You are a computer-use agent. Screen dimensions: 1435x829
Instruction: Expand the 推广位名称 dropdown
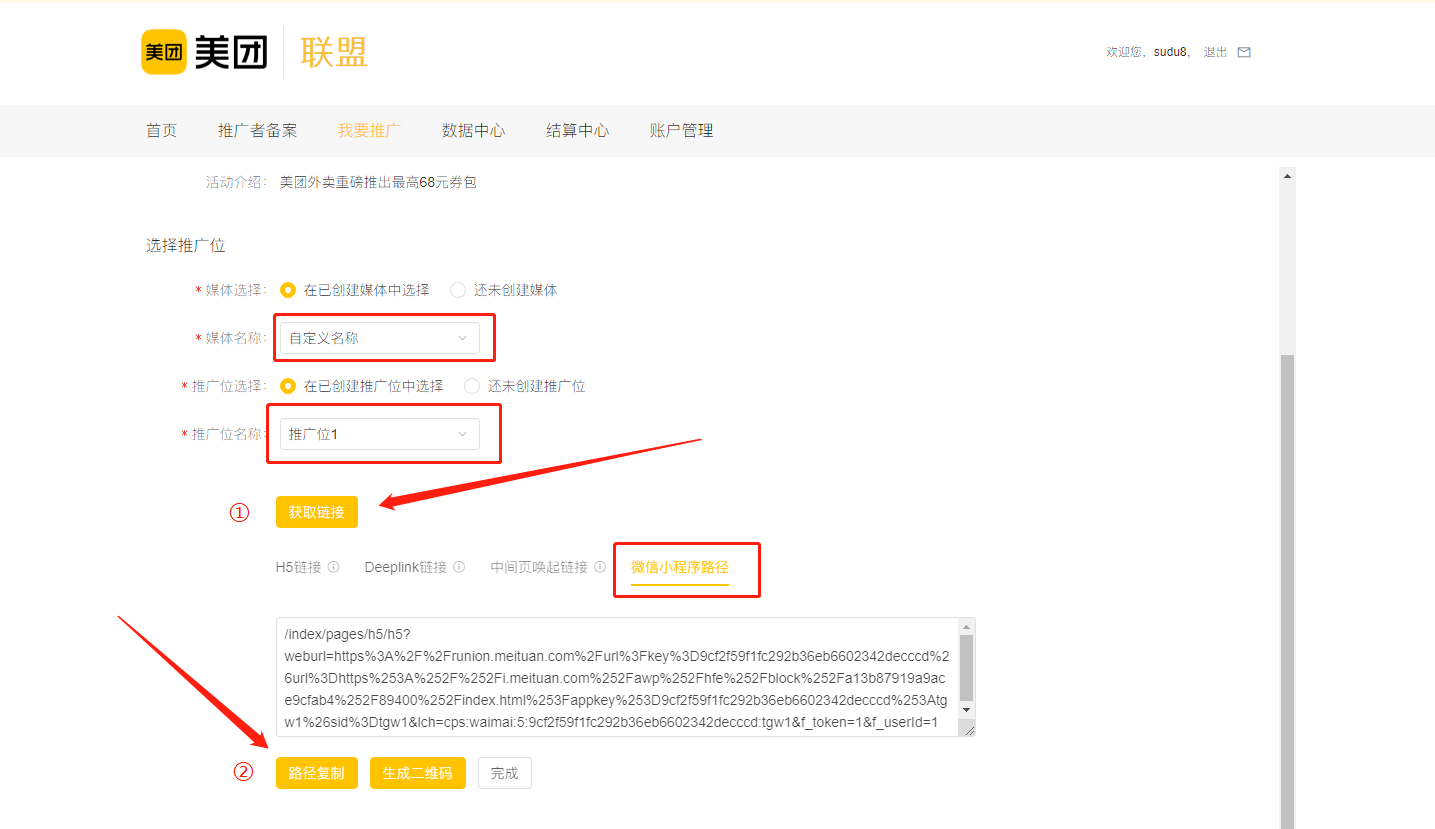coord(379,434)
